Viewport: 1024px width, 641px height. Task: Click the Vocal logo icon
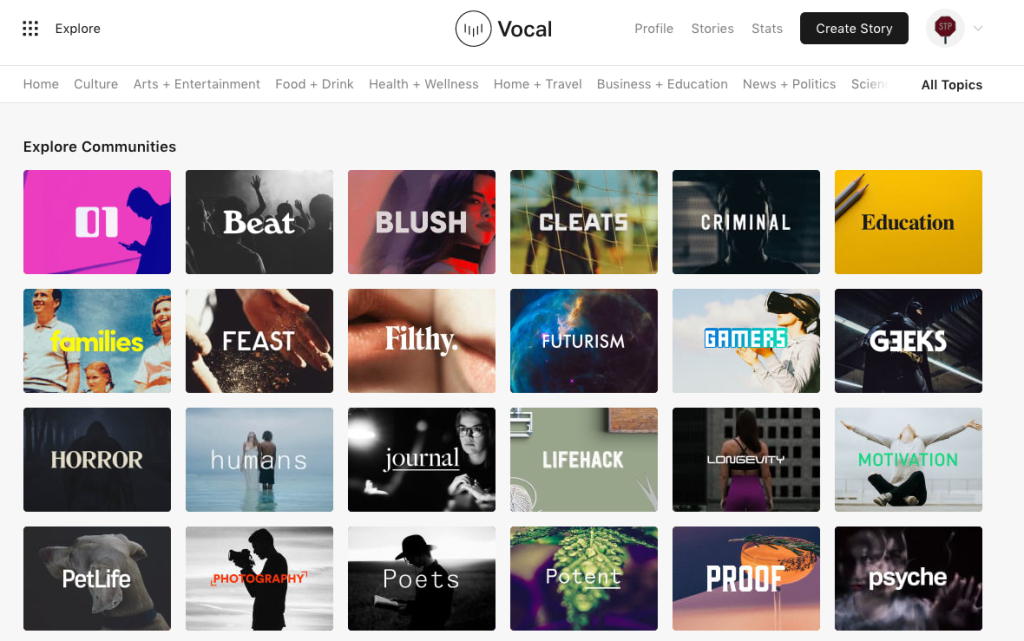point(473,29)
